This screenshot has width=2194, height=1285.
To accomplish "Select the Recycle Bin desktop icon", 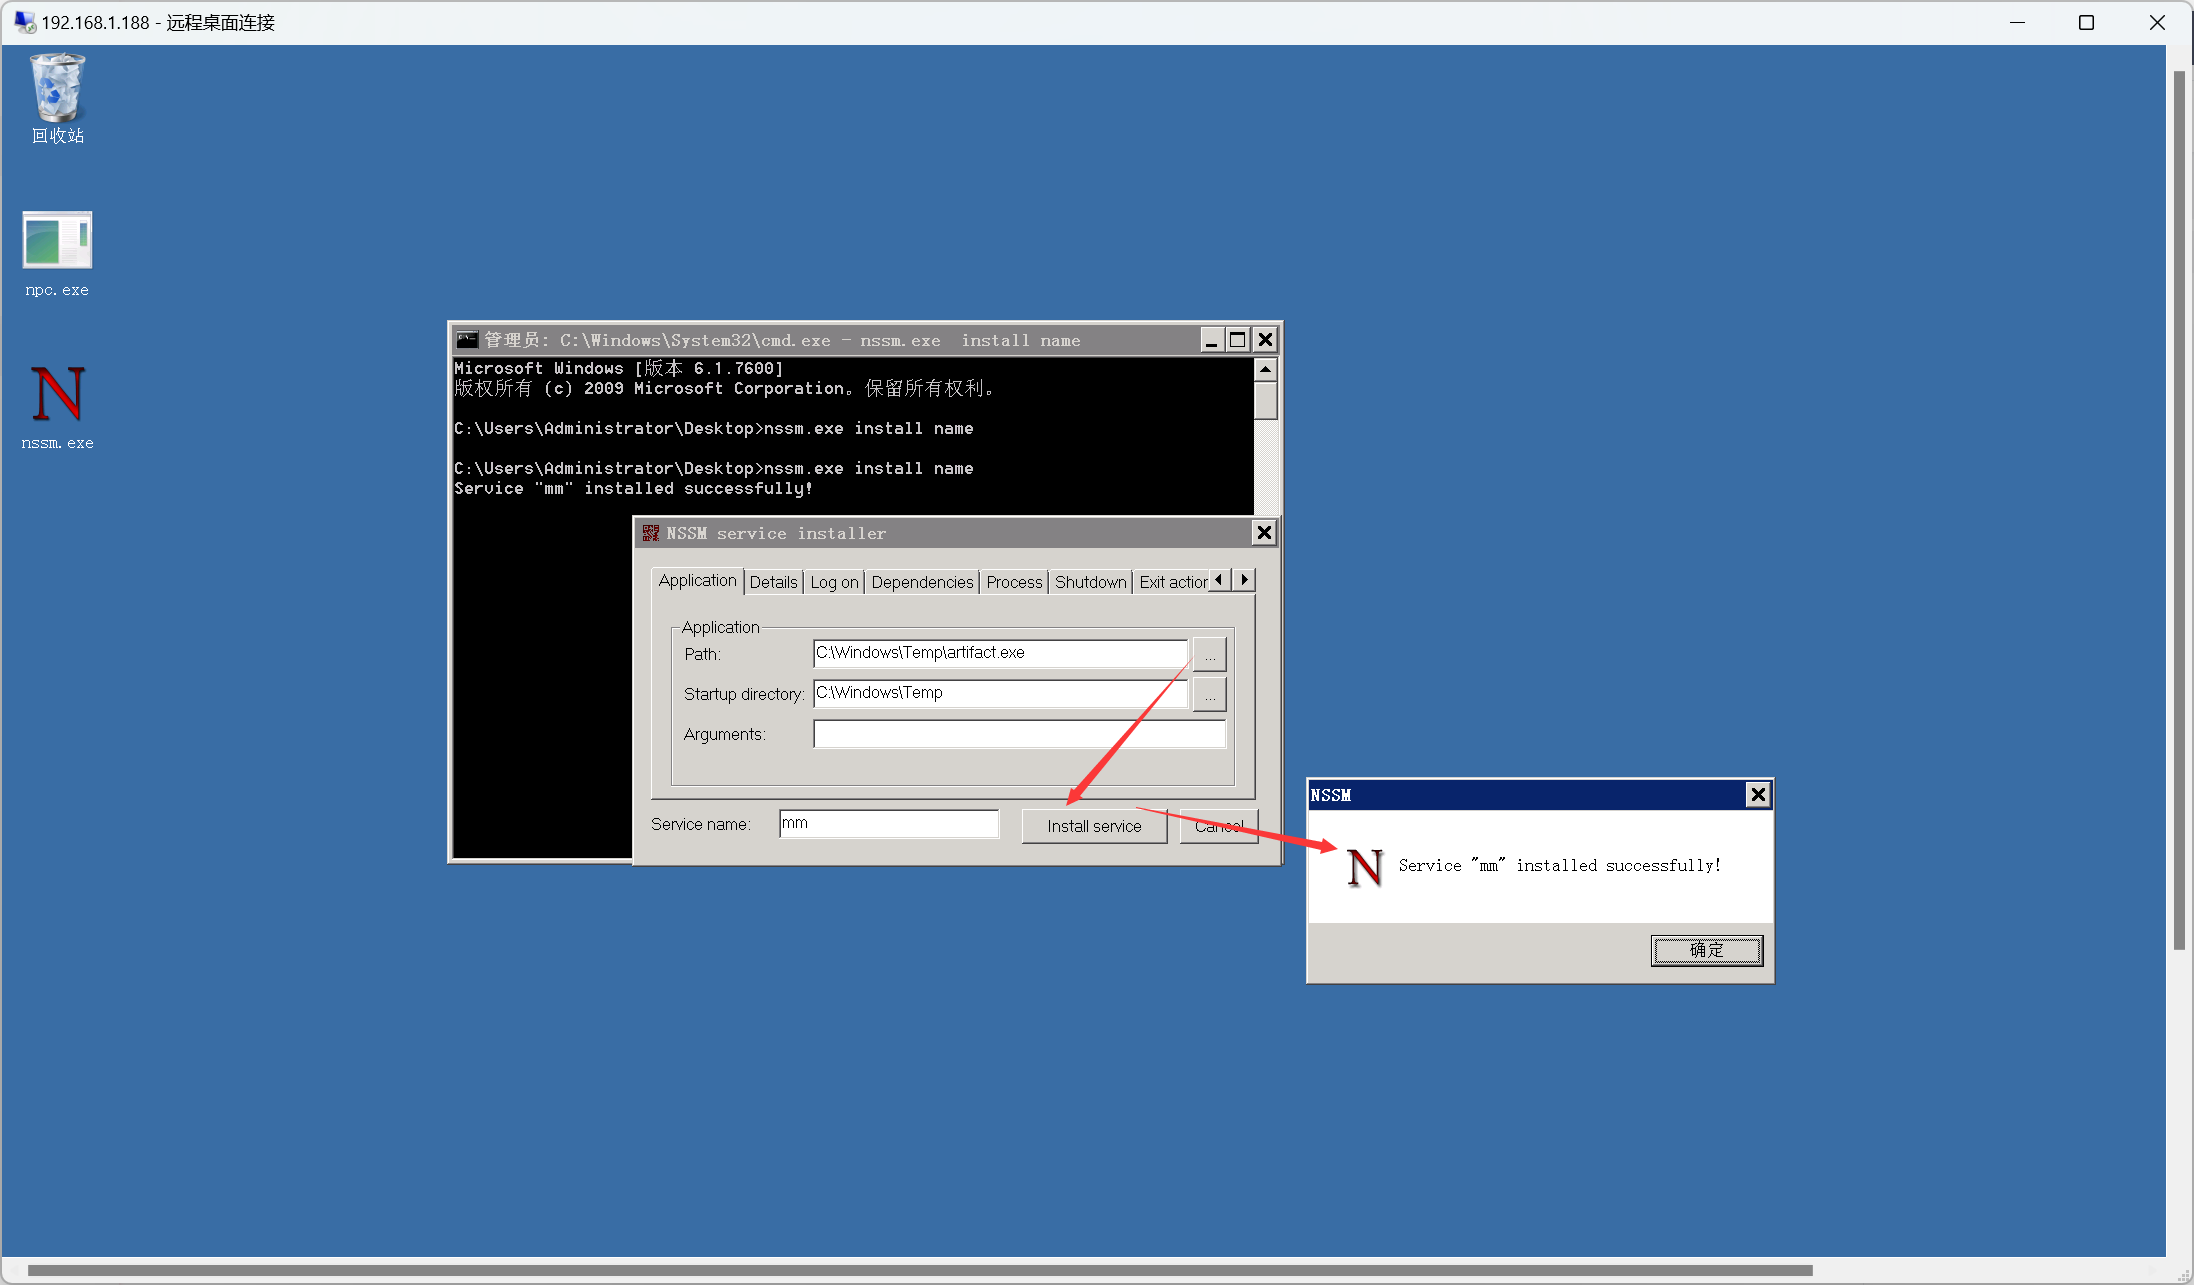I will pyautogui.click(x=57, y=98).
